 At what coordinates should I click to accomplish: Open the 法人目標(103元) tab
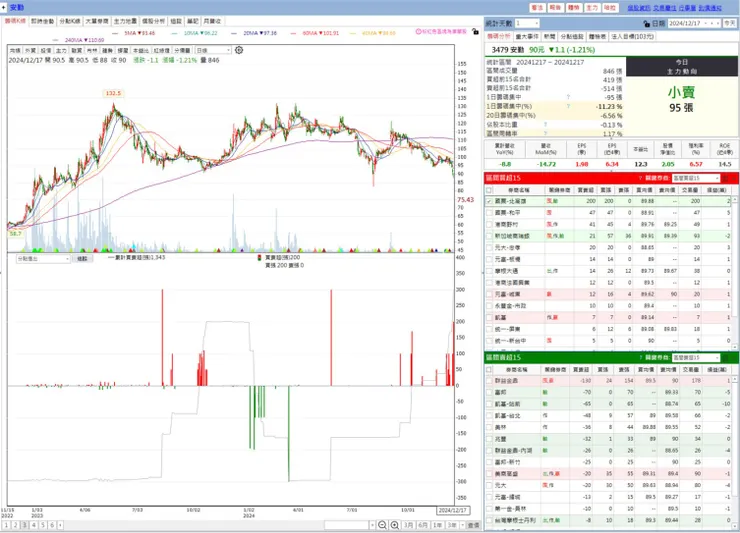tap(633, 36)
